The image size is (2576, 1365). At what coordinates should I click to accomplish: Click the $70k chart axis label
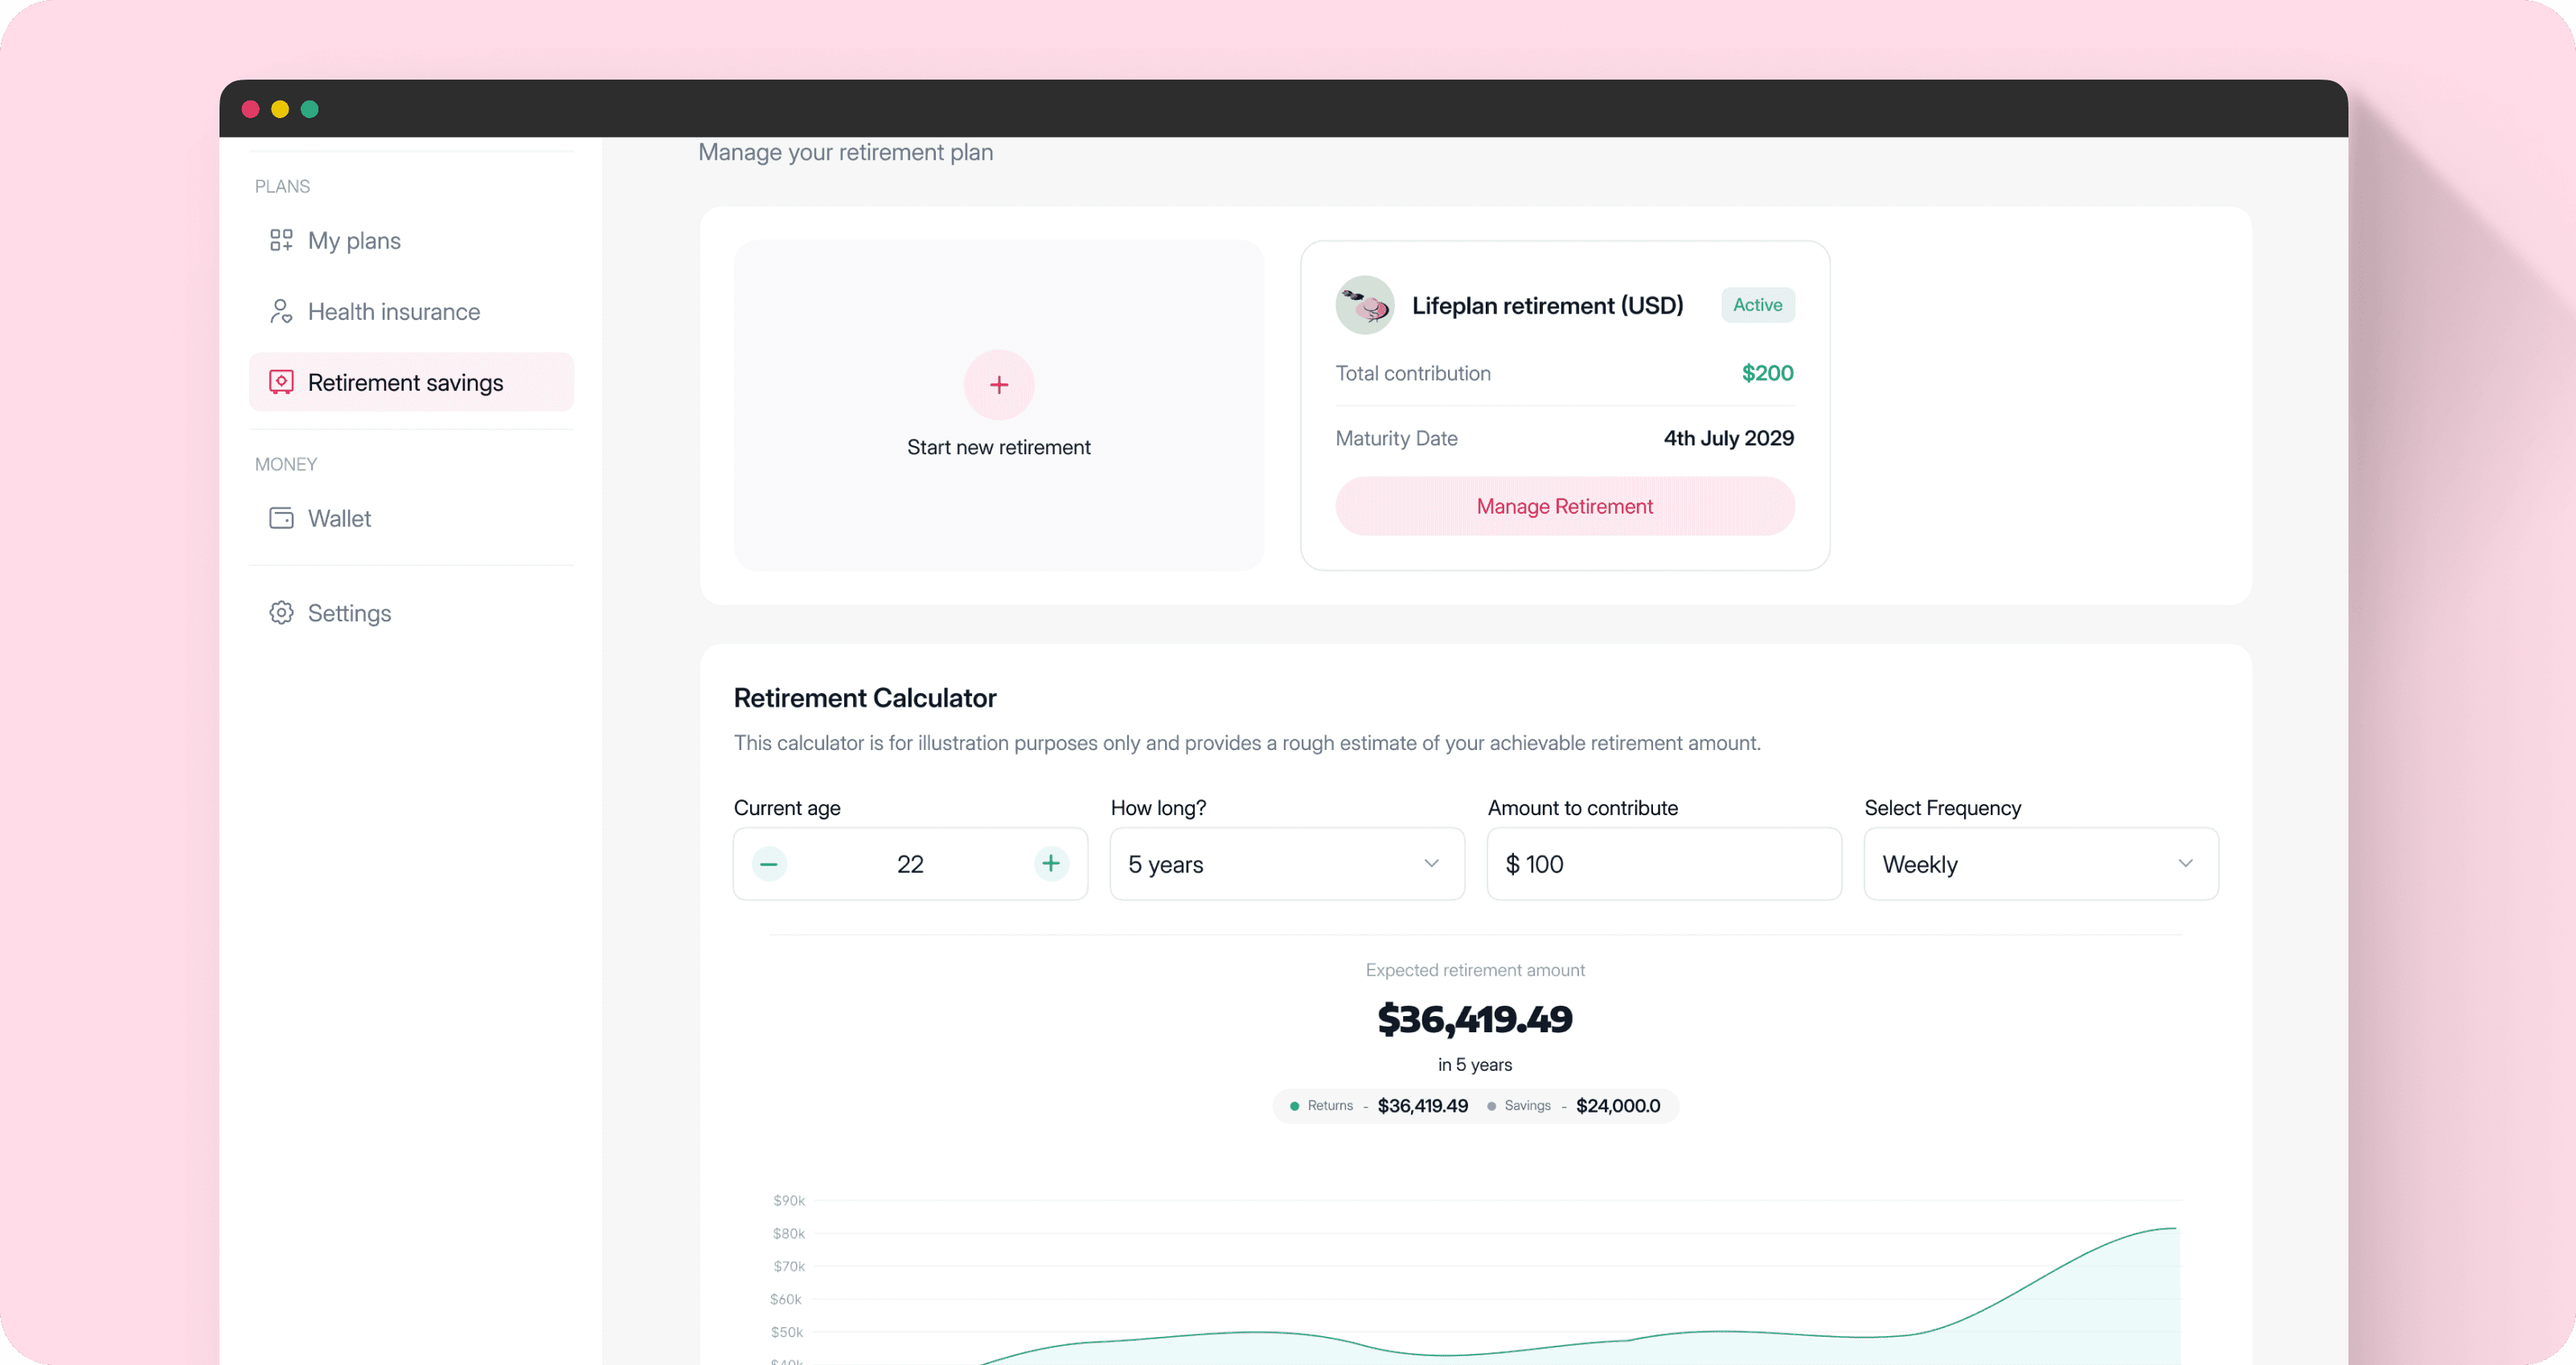[x=789, y=1266]
